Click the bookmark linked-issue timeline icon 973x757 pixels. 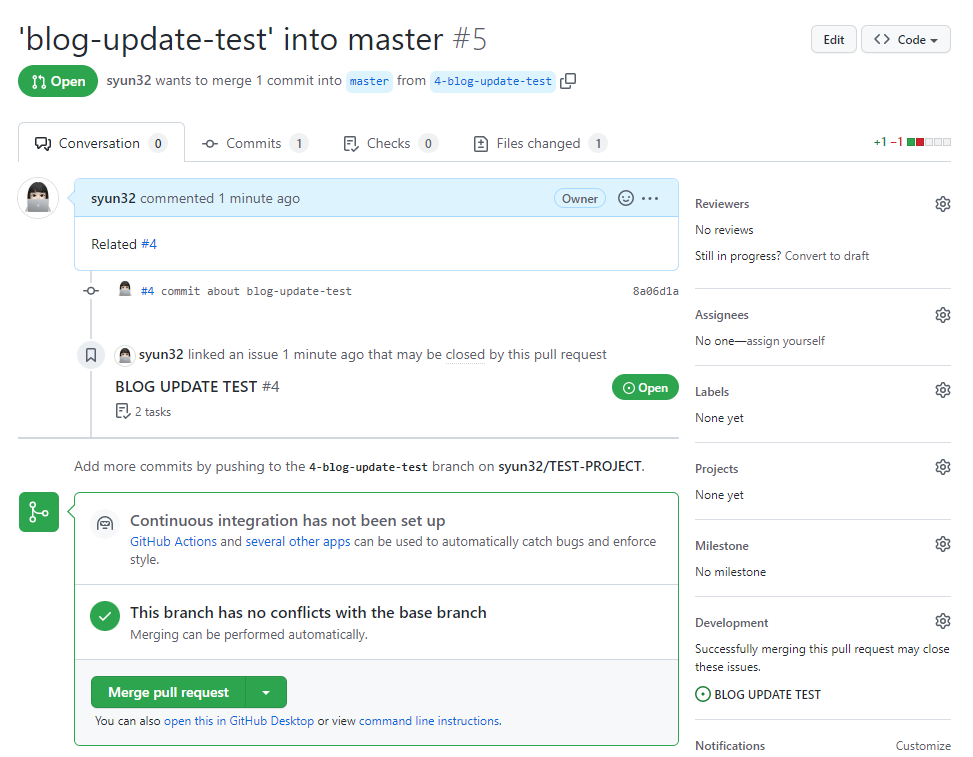point(91,355)
